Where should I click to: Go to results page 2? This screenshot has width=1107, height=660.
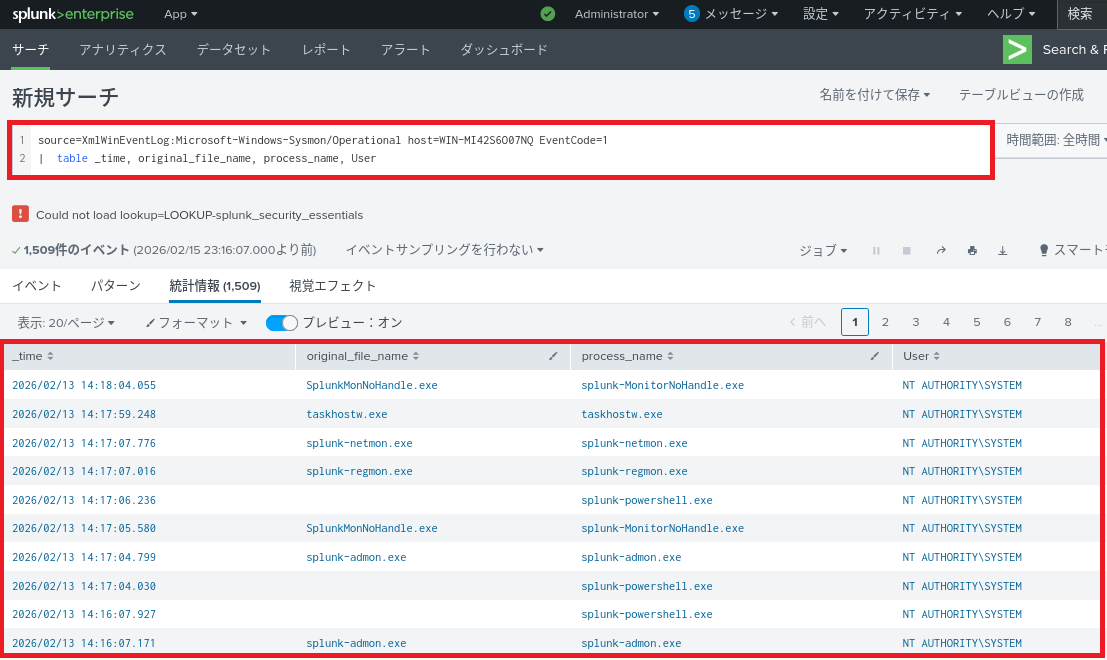[885, 322]
